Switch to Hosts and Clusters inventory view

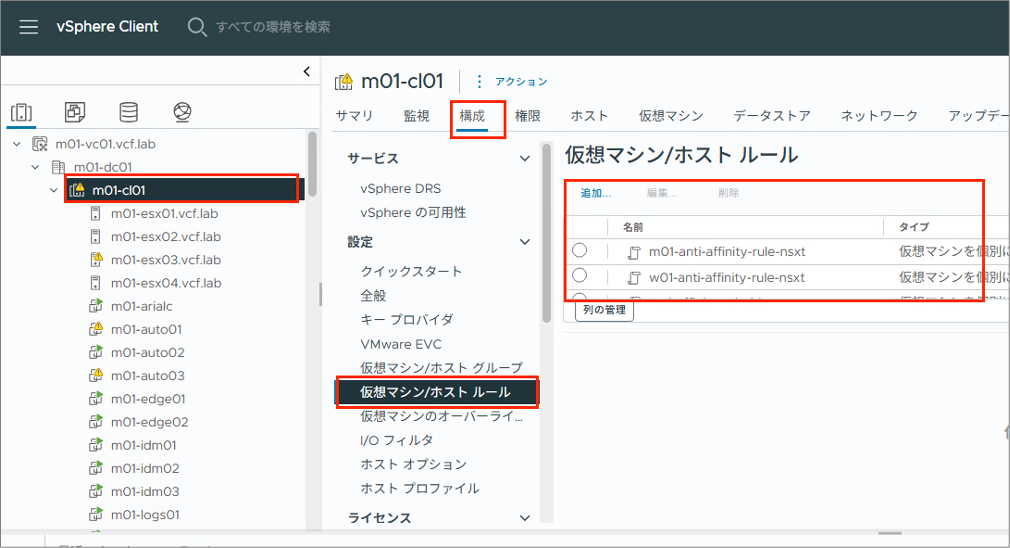point(21,113)
